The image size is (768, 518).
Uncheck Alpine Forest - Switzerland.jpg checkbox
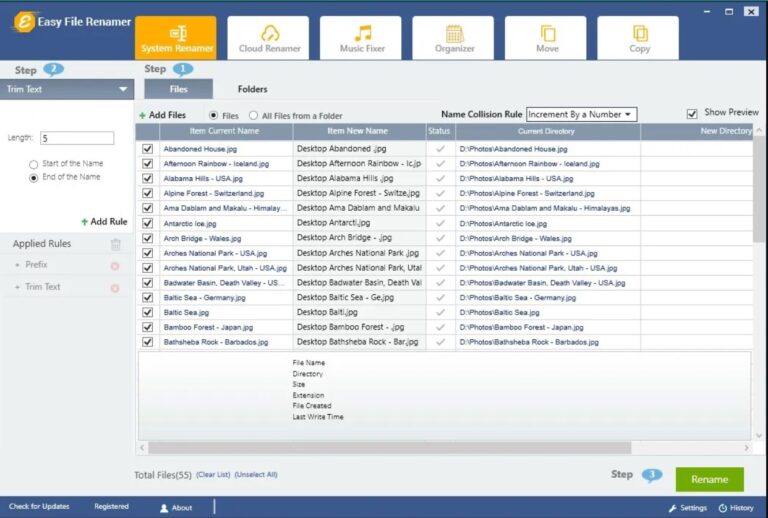tap(147, 193)
